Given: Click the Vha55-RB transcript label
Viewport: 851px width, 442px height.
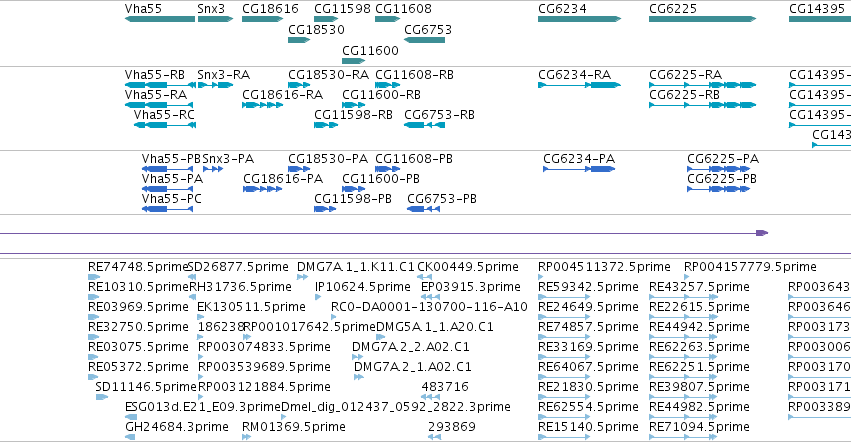Looking at the screenshot, I should 155,75.
